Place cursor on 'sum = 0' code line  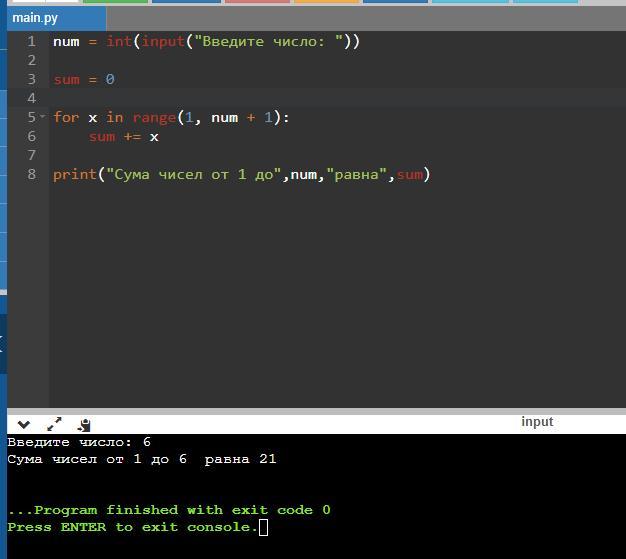click(x=84, y=79)
